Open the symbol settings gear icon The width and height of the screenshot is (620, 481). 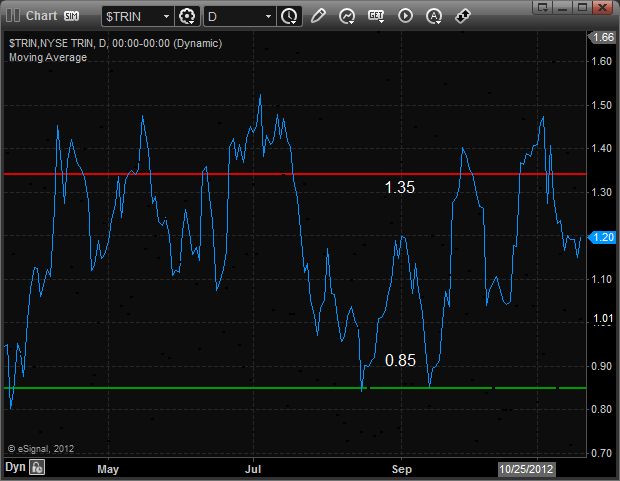click(187, 17)
